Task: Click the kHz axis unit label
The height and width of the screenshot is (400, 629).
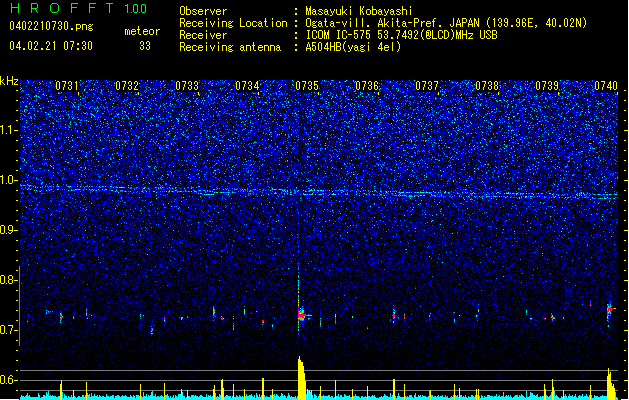Action: click(9, 81)
